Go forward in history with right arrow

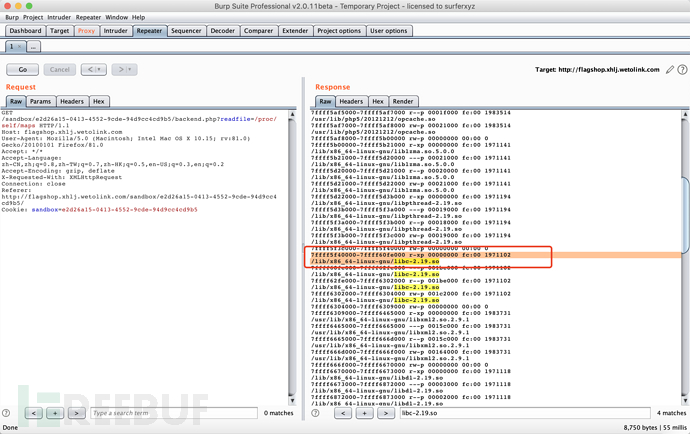pos(121,70)
